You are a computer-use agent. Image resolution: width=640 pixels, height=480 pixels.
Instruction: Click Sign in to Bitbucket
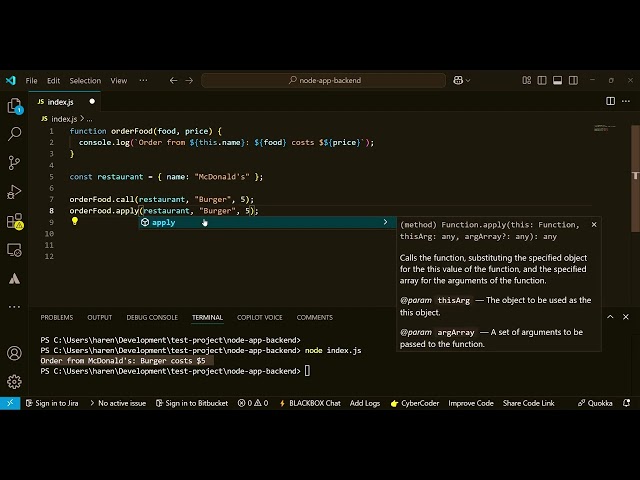192,403
